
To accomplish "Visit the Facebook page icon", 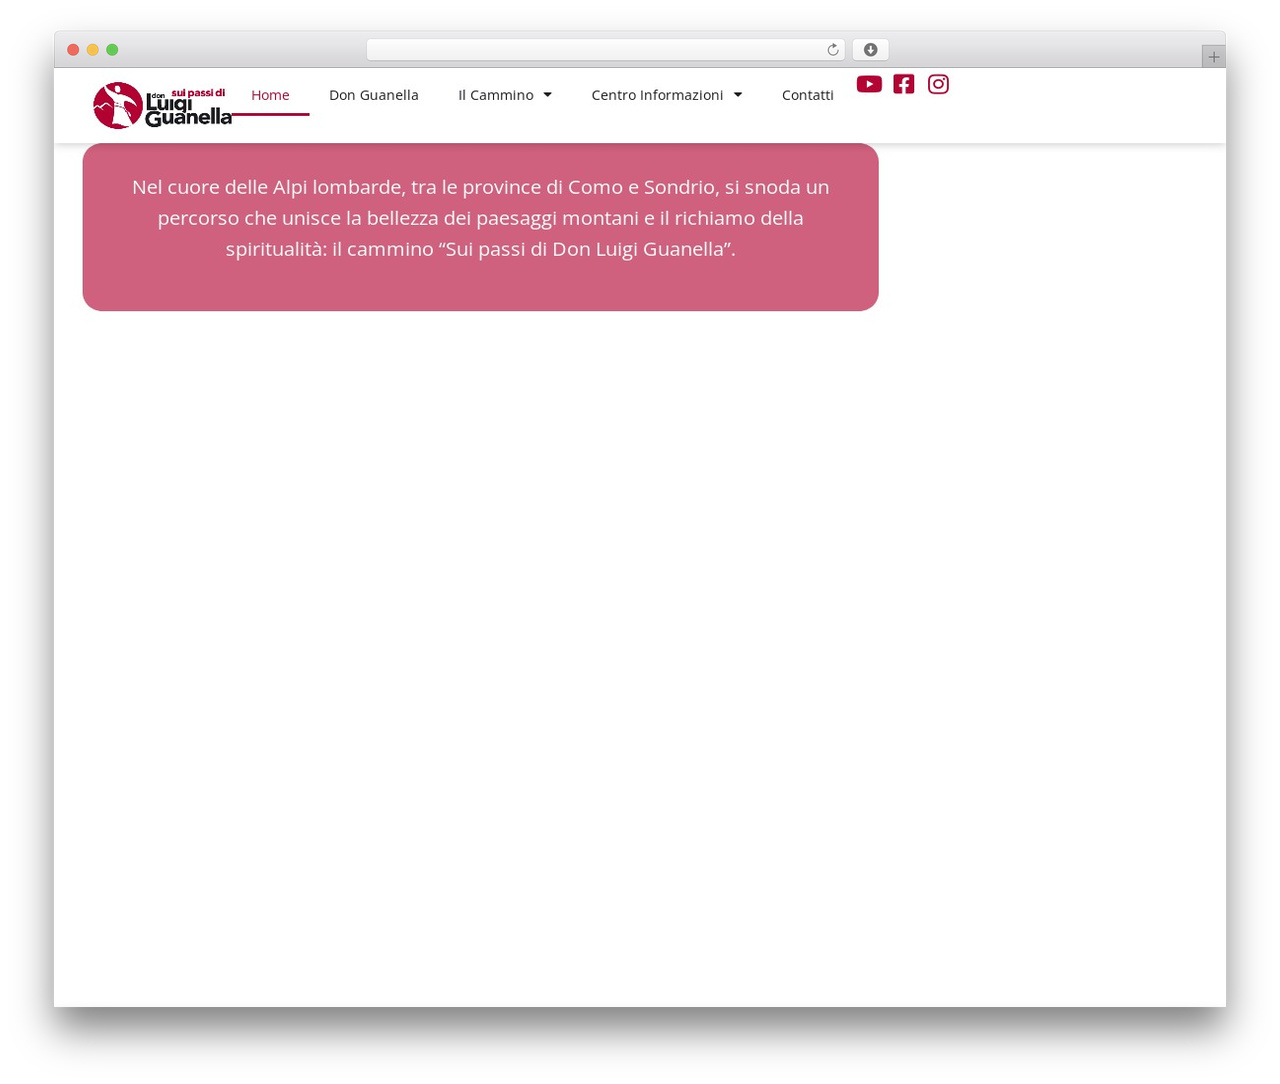I will click(904, 84).
